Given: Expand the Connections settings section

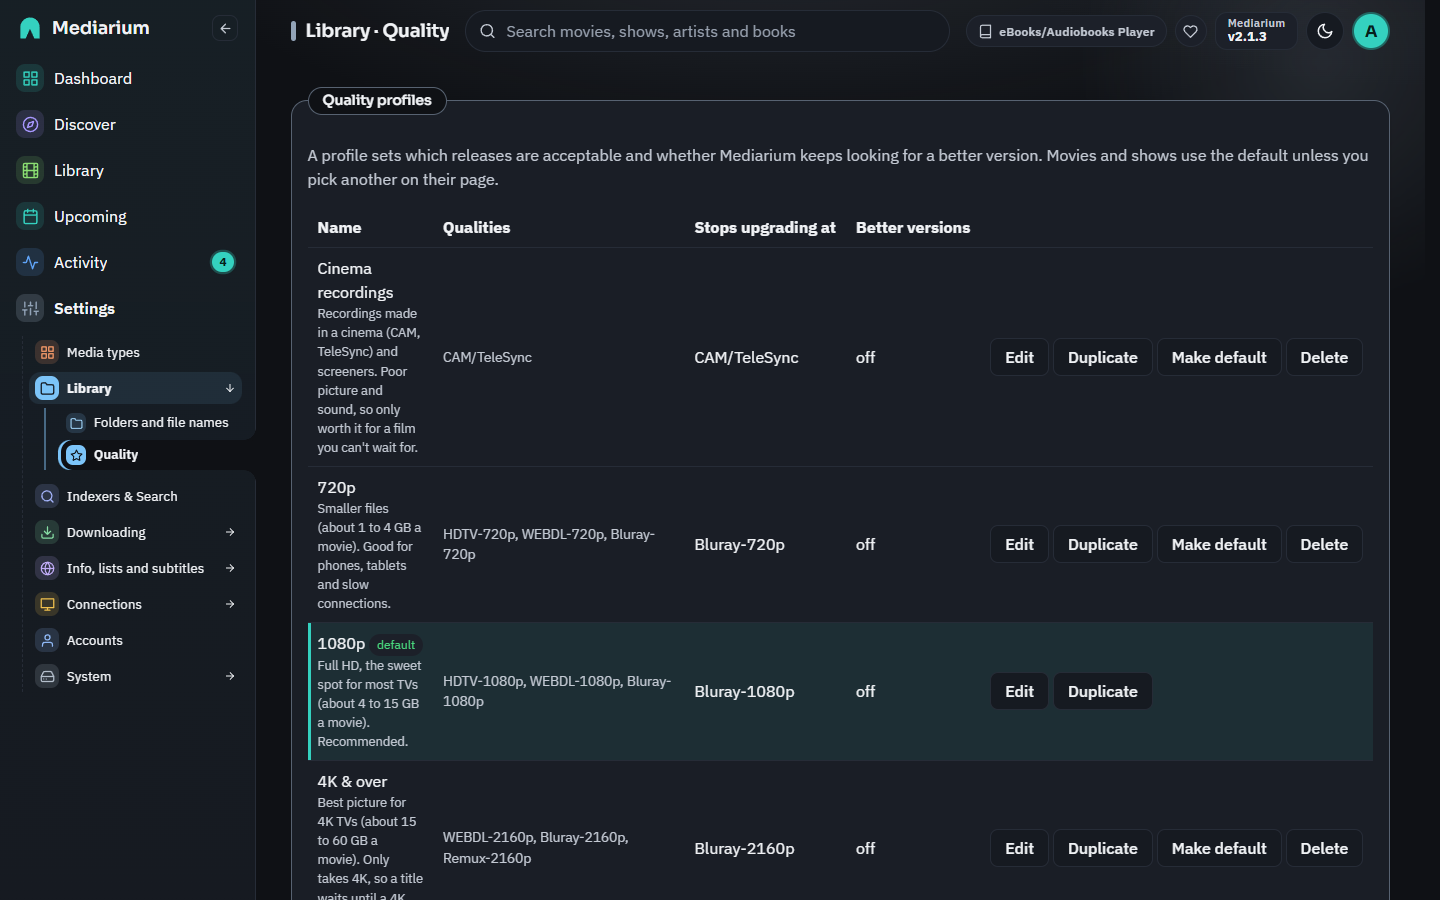Looking at the screenshot, I should [230, 604].
